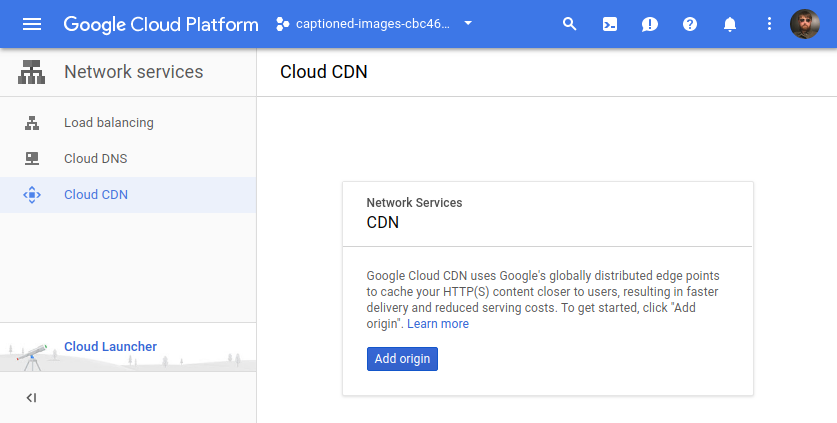Collapse the left sidebar panel
Viewport: 837px width, 423px height.
(x=31, y=398)
